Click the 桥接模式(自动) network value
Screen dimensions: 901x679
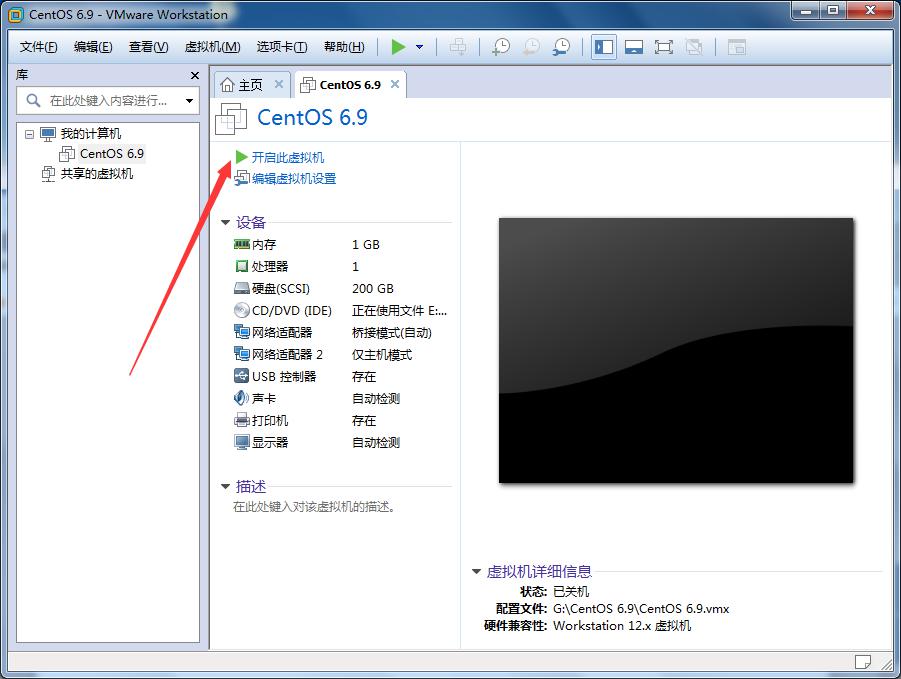391,333
